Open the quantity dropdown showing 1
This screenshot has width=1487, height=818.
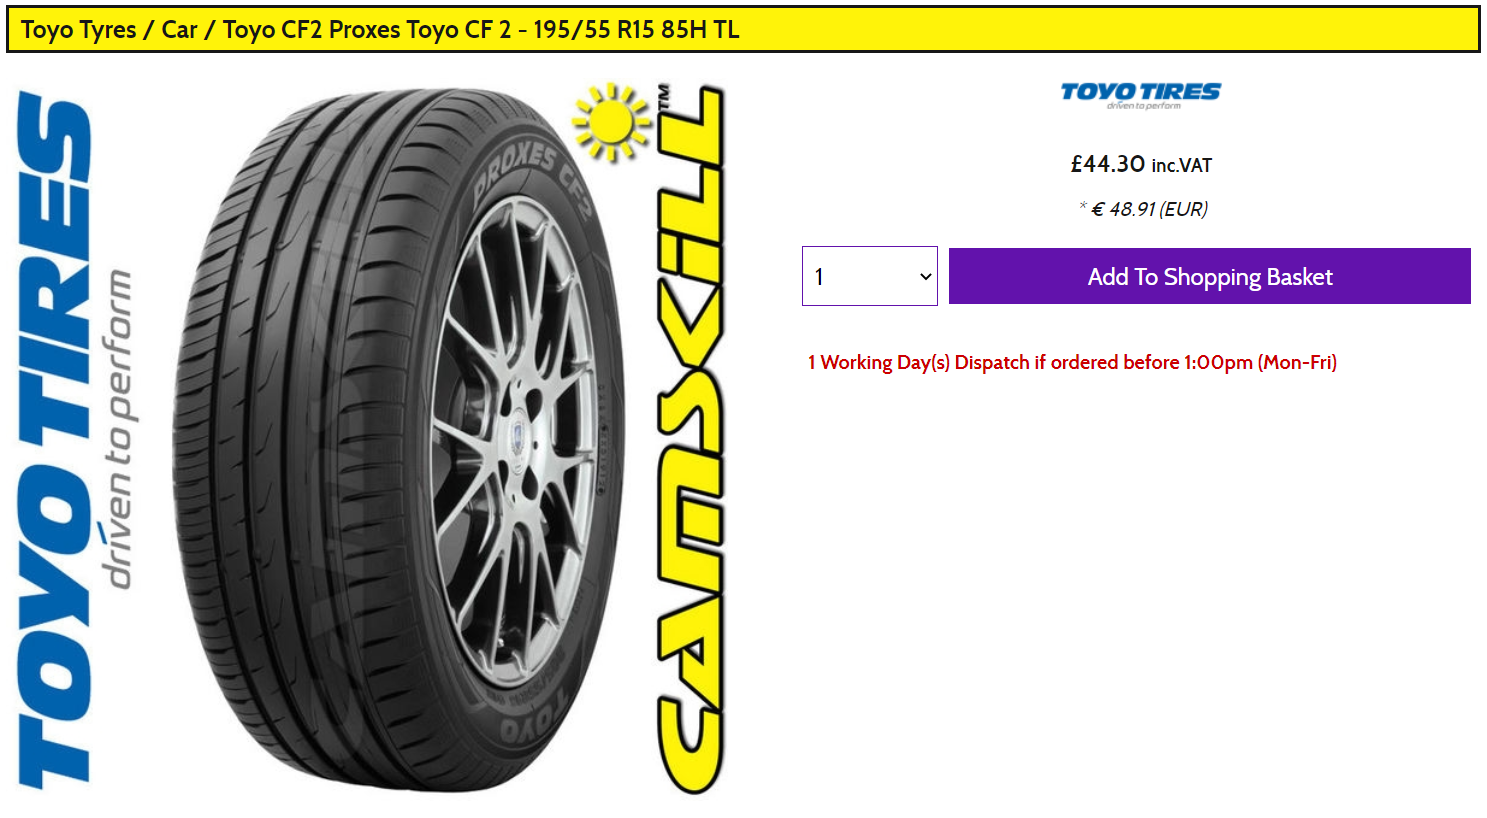click(870, 276)
